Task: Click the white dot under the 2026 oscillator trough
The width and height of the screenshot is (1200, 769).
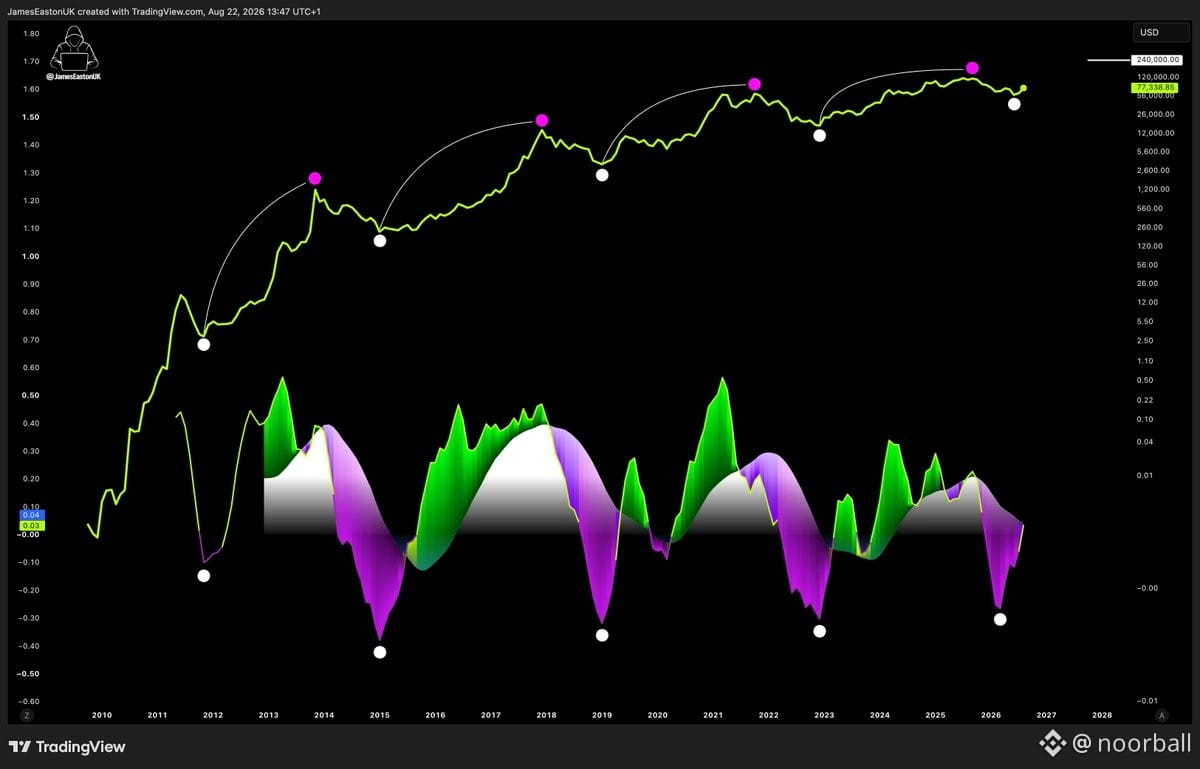Action: (x=1000, y=619)
